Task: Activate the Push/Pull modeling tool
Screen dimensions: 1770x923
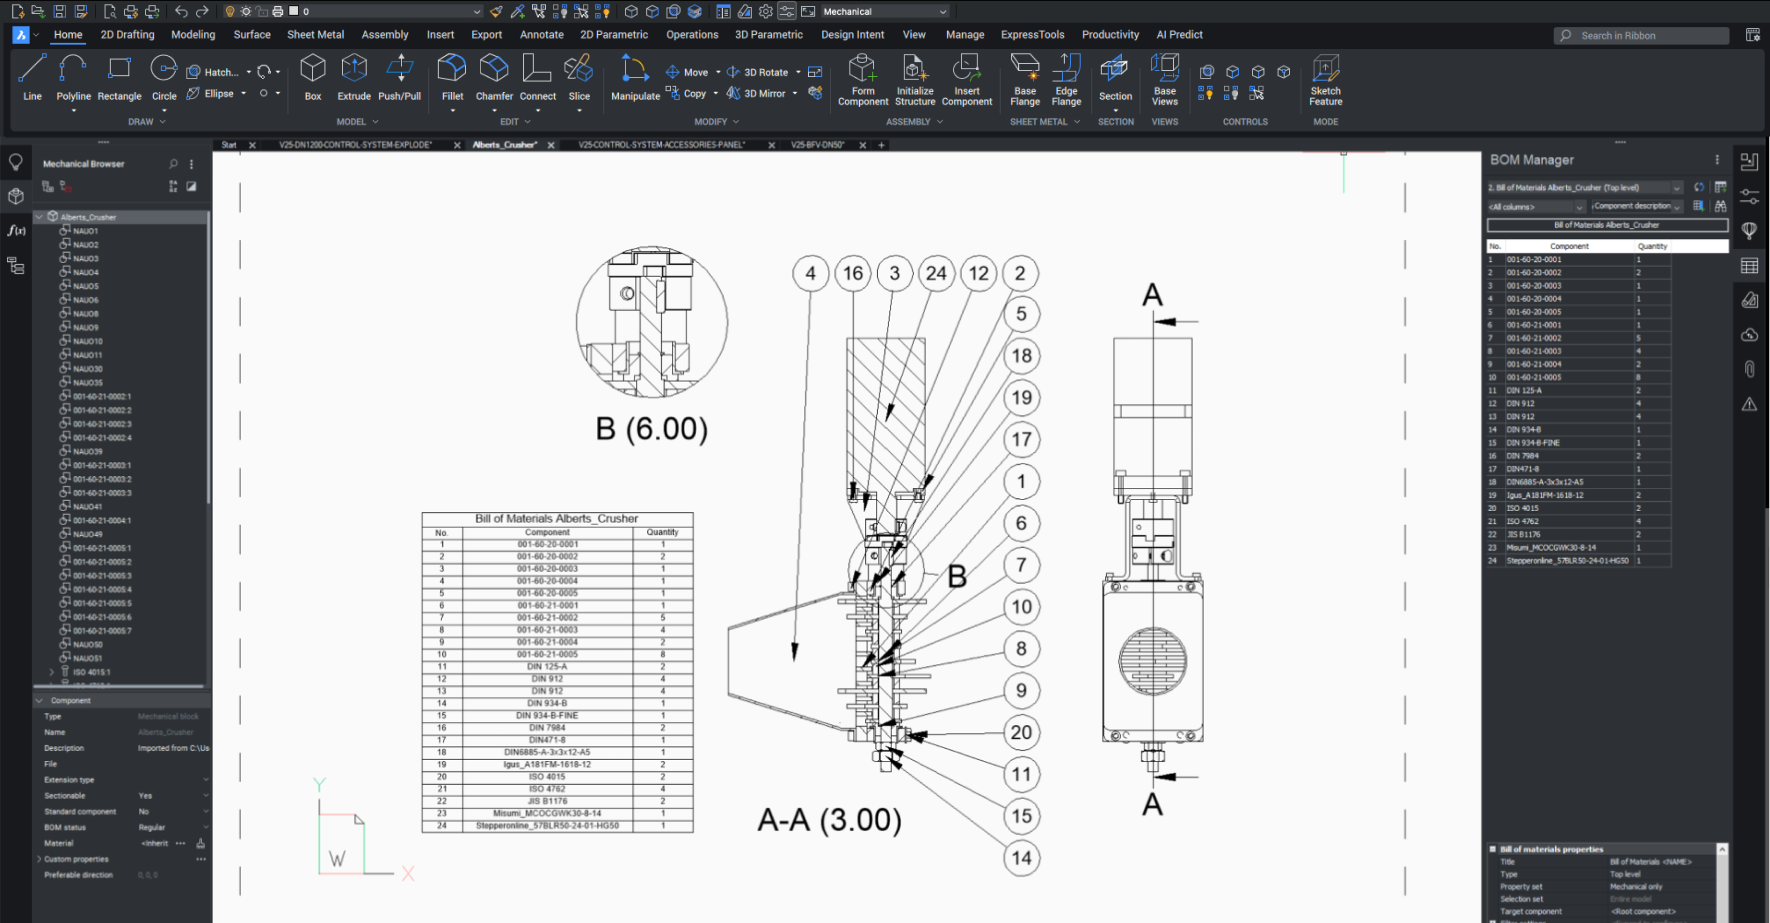Action: click(399, 72)
